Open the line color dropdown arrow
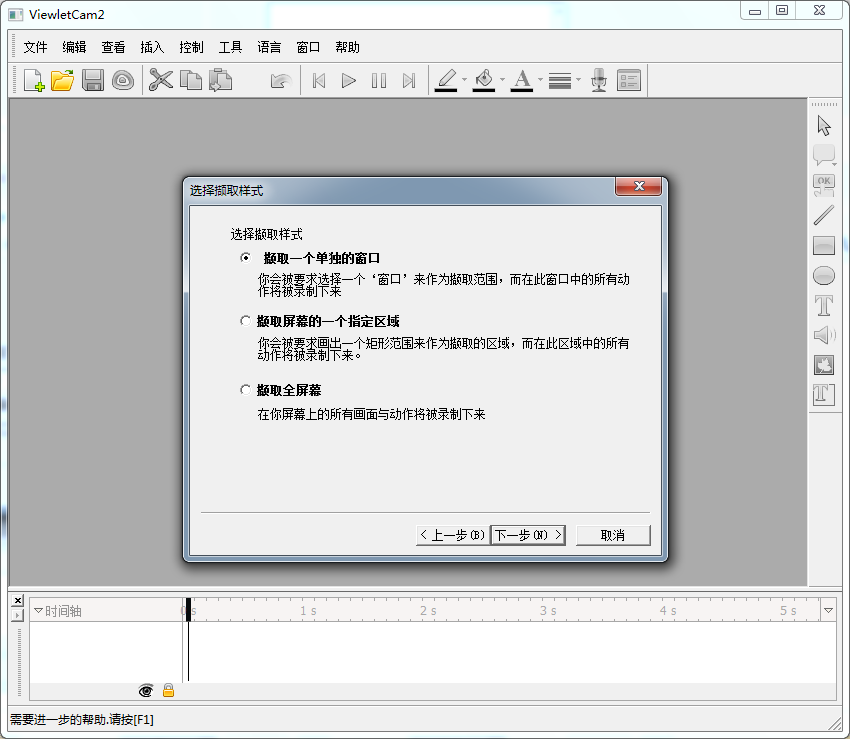 coord(465,81)
